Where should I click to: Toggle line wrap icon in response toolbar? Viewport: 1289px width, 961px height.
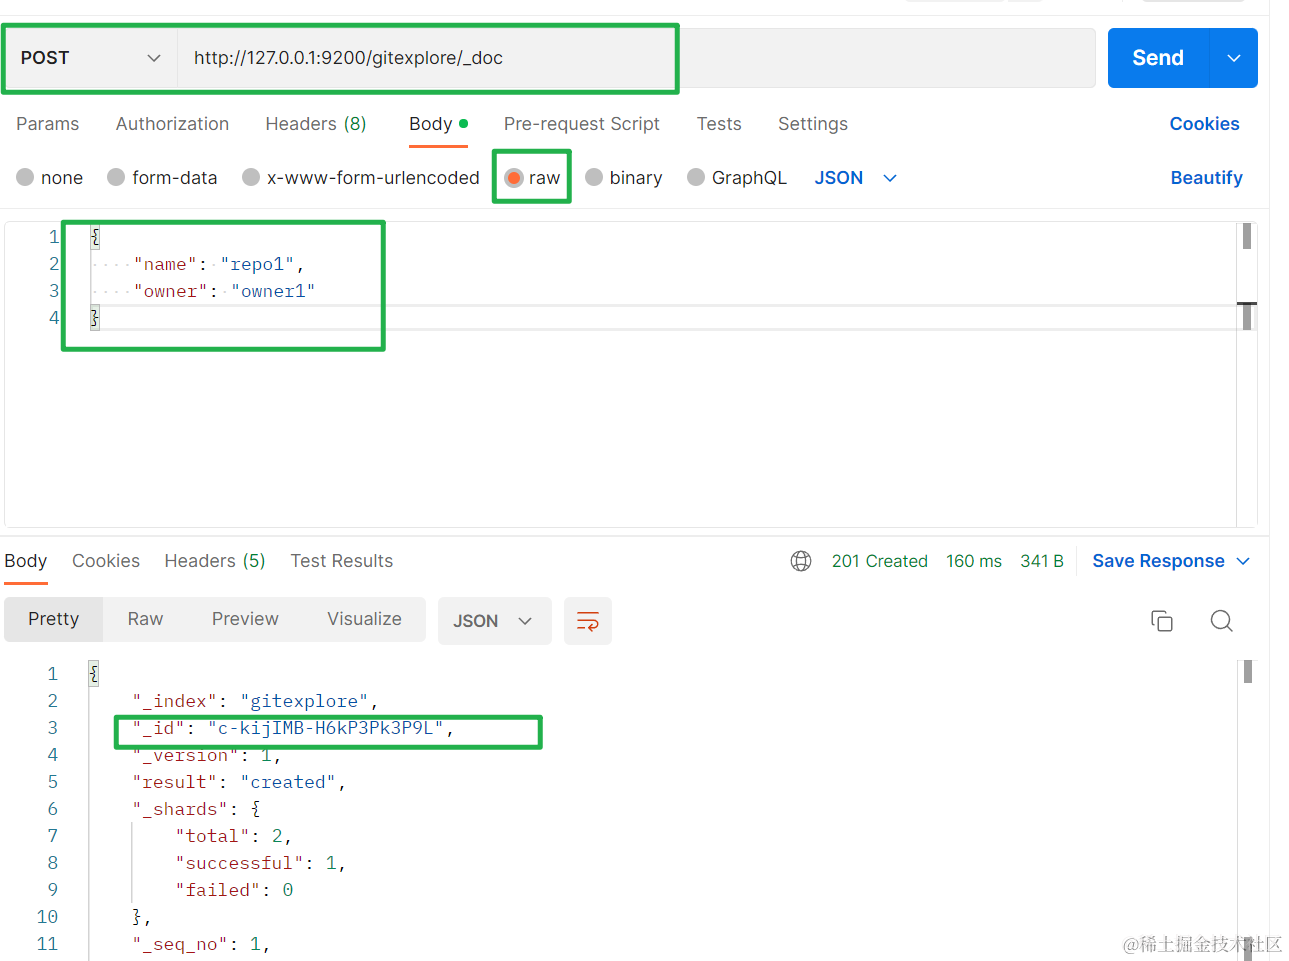click(588, 621)
